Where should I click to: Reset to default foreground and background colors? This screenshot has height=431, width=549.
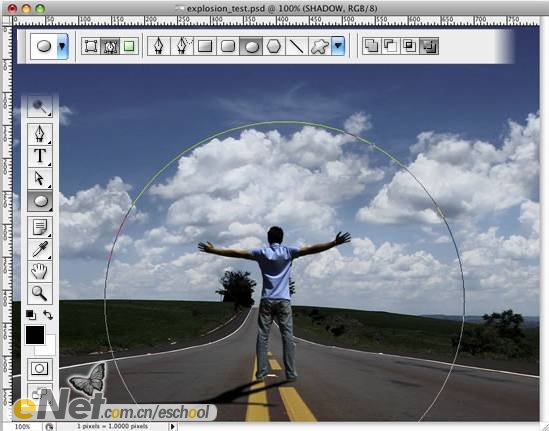coord(31,314)
